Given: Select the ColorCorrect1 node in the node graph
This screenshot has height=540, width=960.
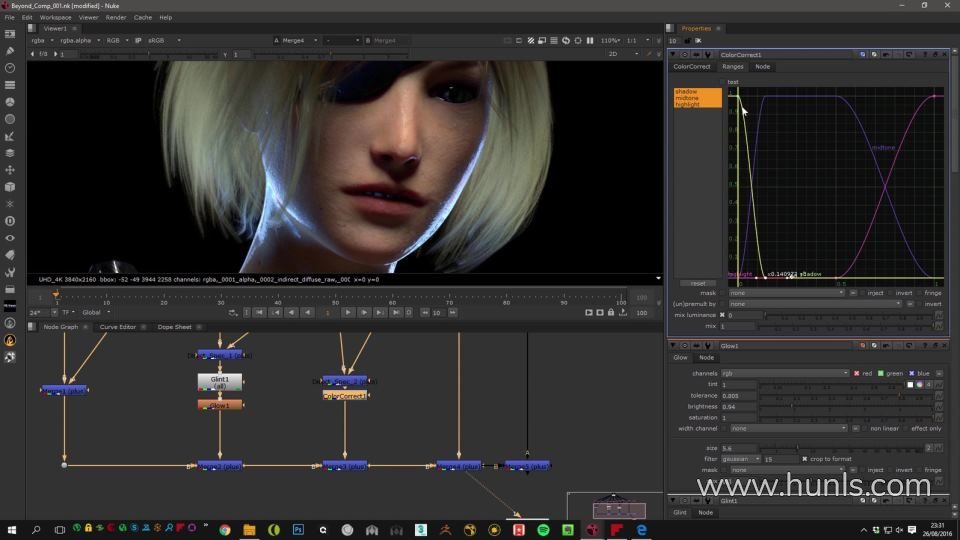Looking at the screenshot, I should pos(345,396).
